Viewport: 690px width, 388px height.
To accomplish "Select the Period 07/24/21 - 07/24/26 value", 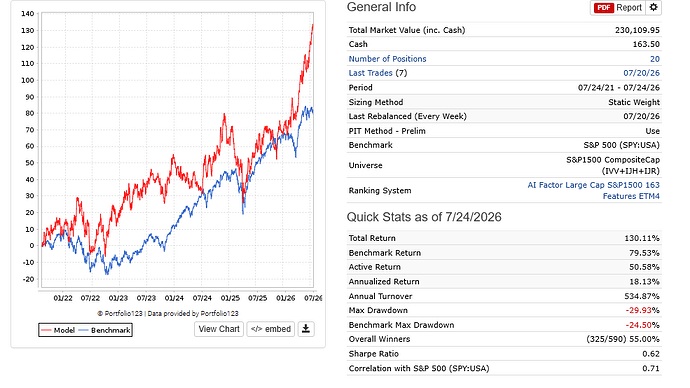I will (x=619, y=88).
